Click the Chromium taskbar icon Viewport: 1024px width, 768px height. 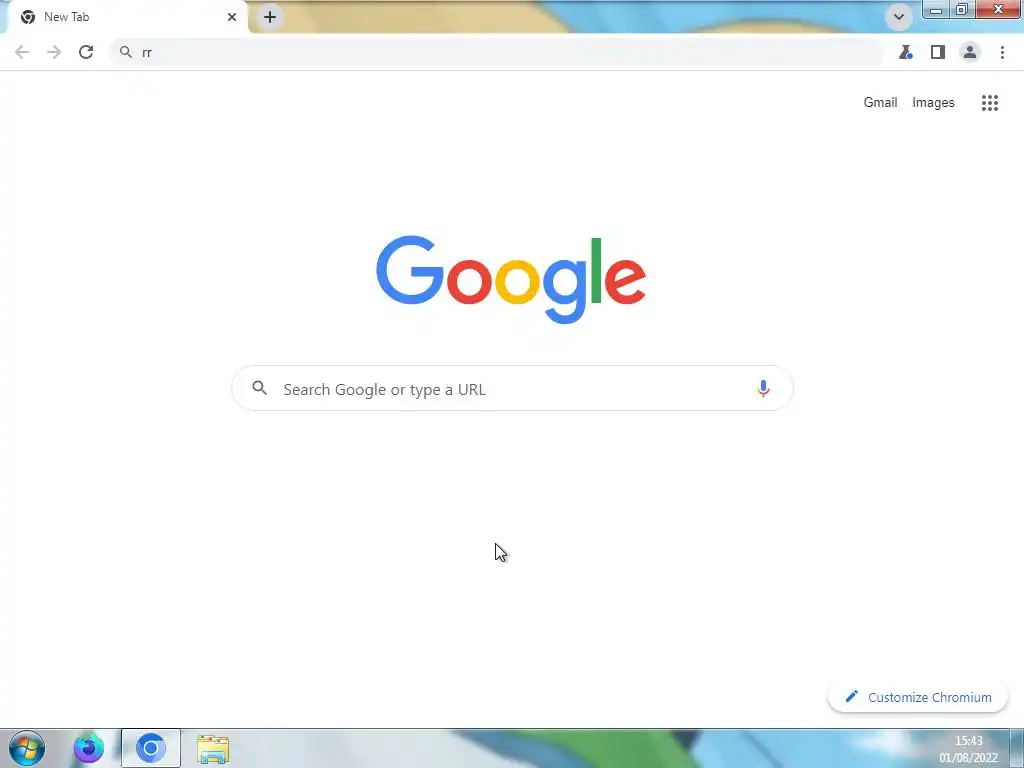151,748
